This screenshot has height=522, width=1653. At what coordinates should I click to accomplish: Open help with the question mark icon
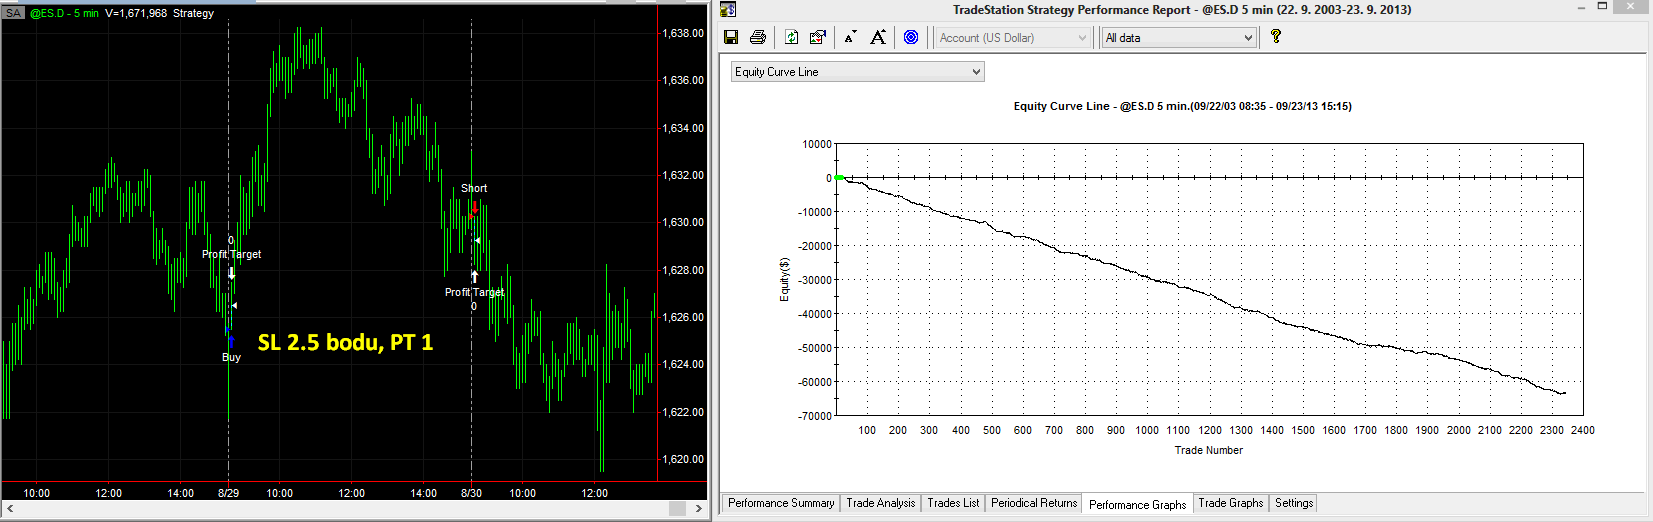click(1276, 37)
